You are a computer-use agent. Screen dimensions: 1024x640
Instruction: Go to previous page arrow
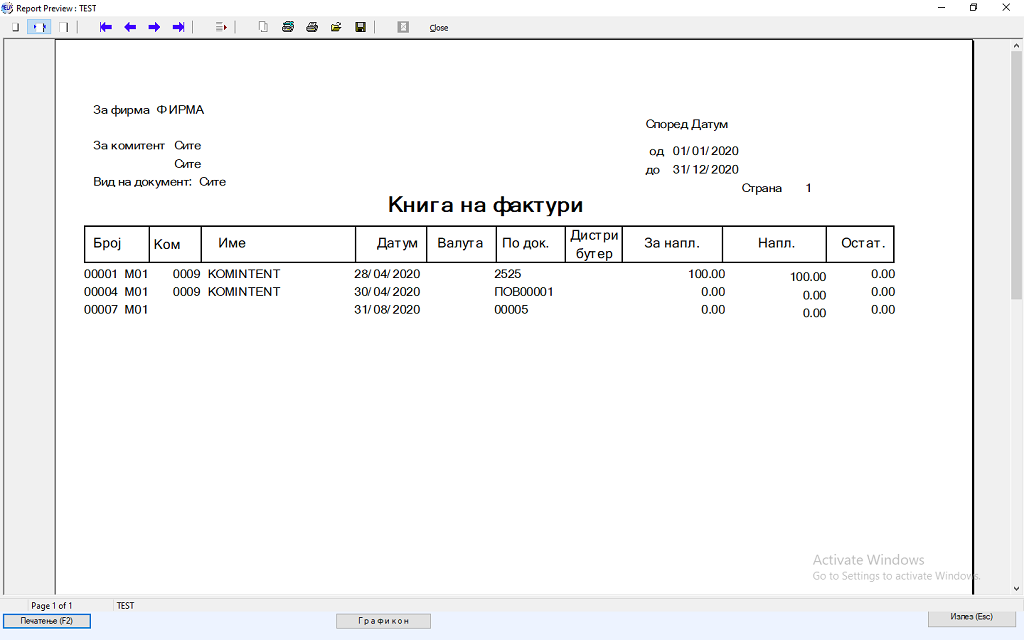130,27
